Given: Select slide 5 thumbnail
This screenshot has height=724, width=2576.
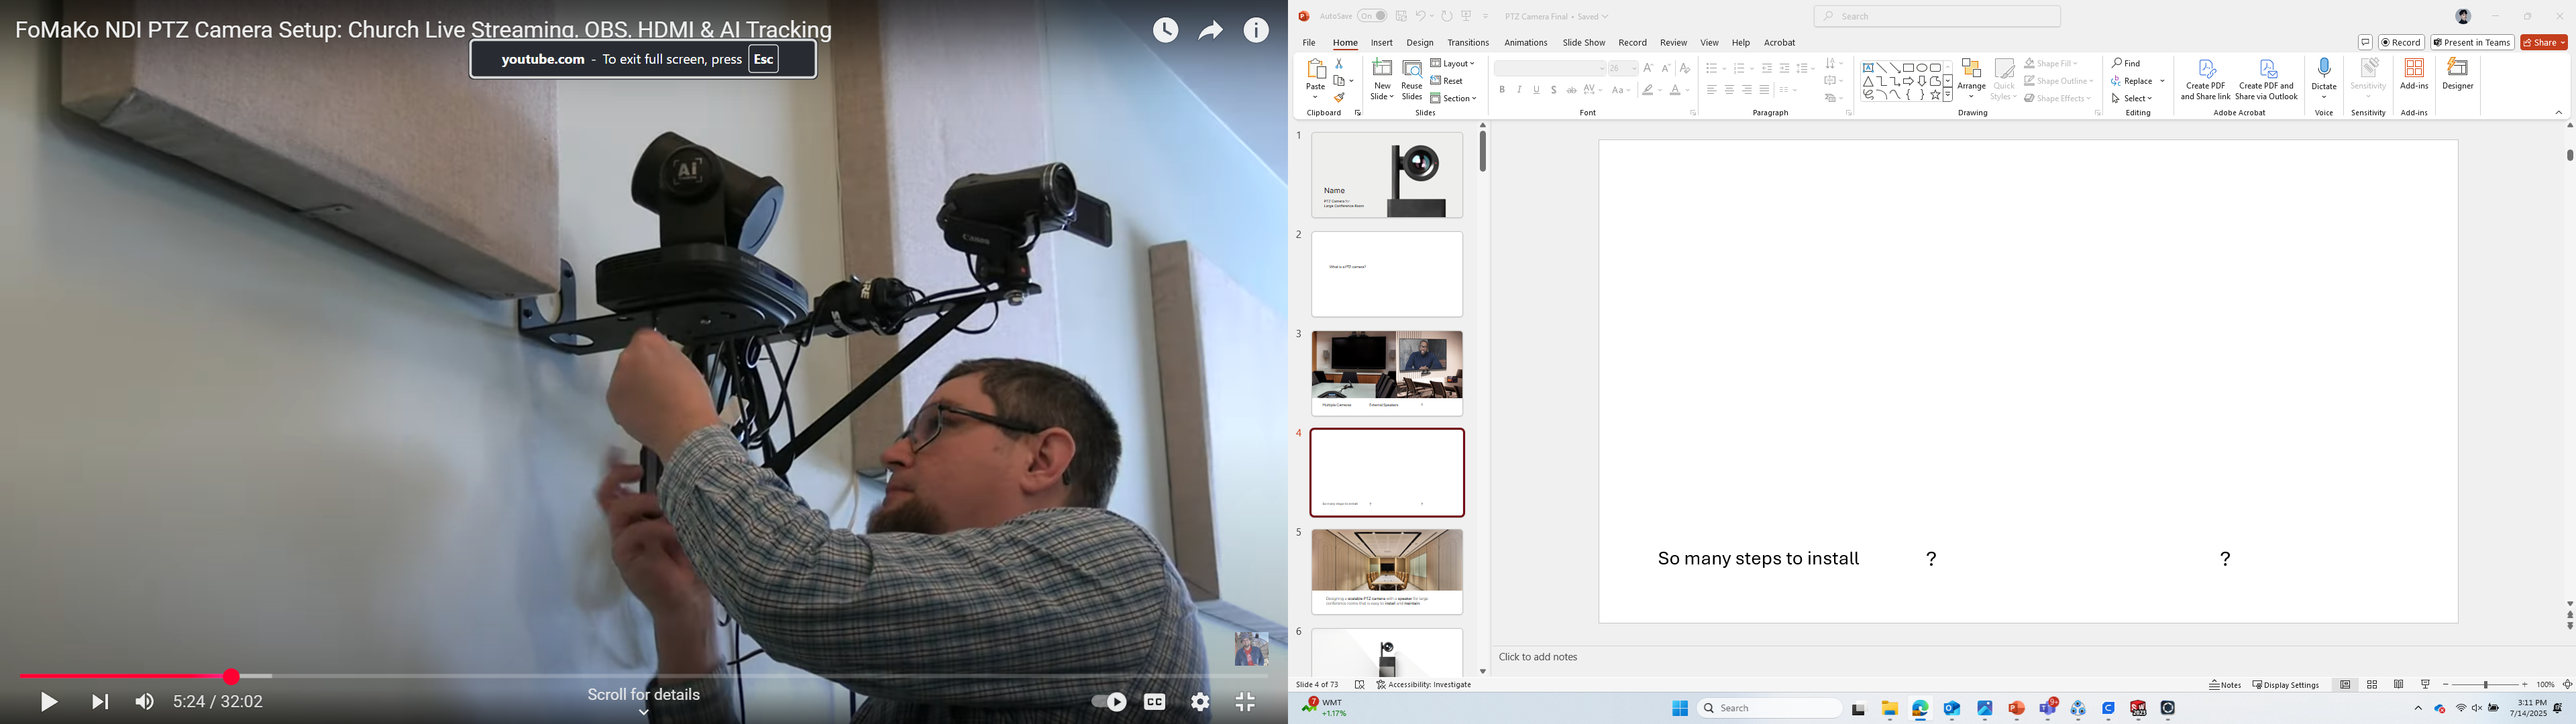Looking at the screenshot, I should point(1386,571).
